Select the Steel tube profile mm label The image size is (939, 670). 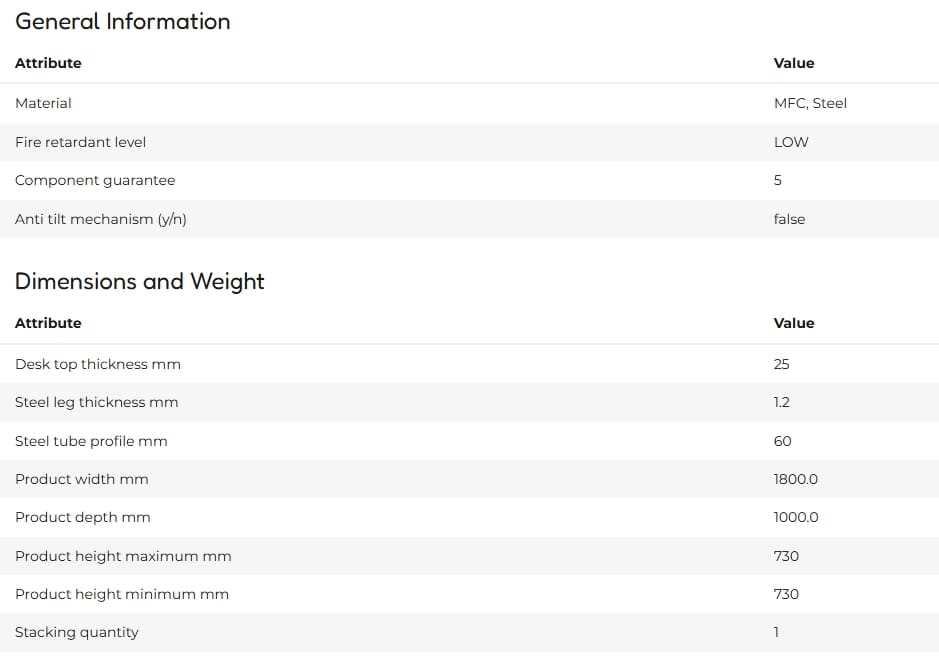(x=91, y=441)
